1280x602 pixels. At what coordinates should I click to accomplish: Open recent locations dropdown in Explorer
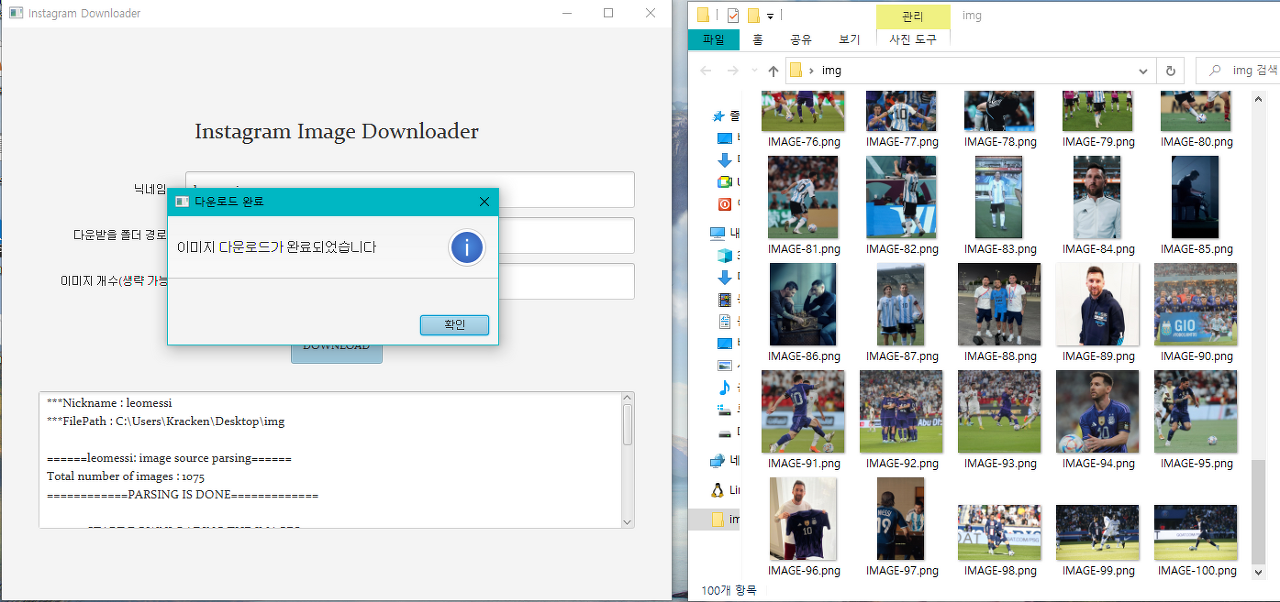(754, 71)
